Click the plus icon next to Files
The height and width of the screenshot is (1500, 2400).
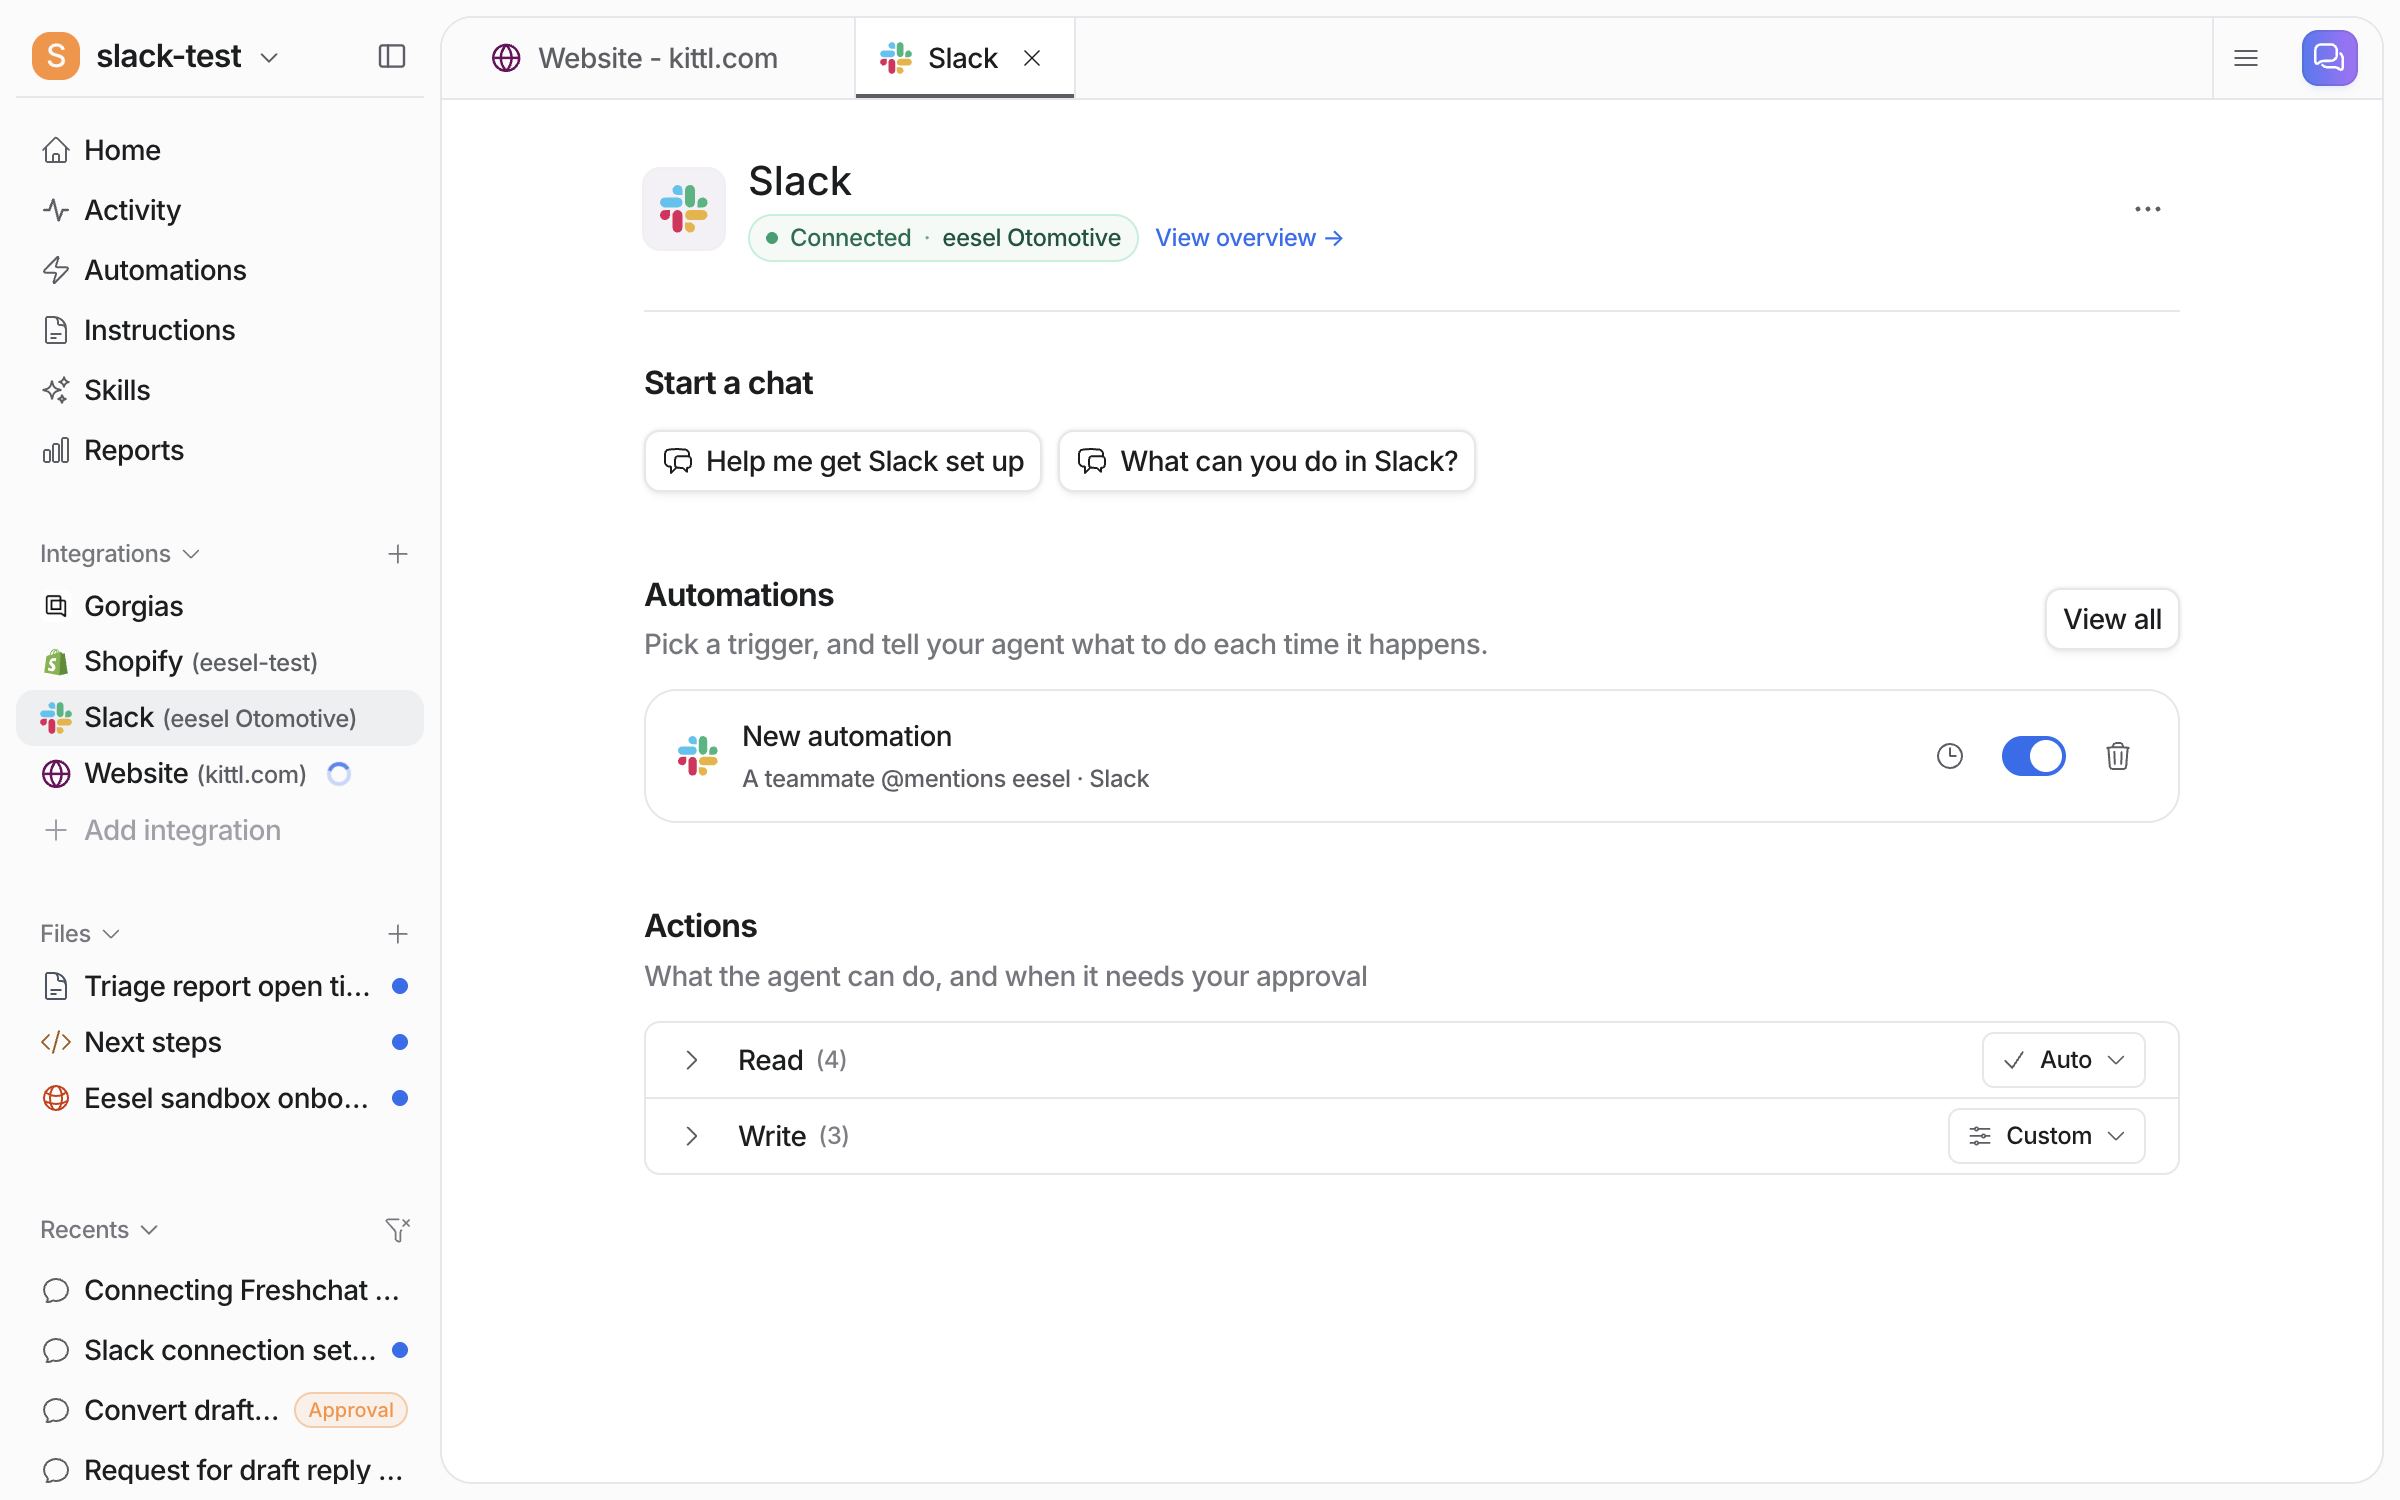point(398,934)
